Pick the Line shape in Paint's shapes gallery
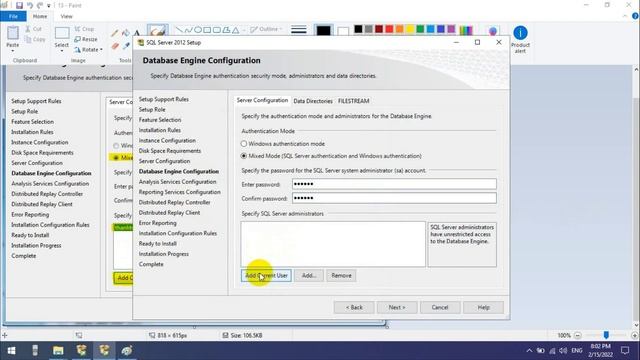The image size is (640, 360). point(179,29)
